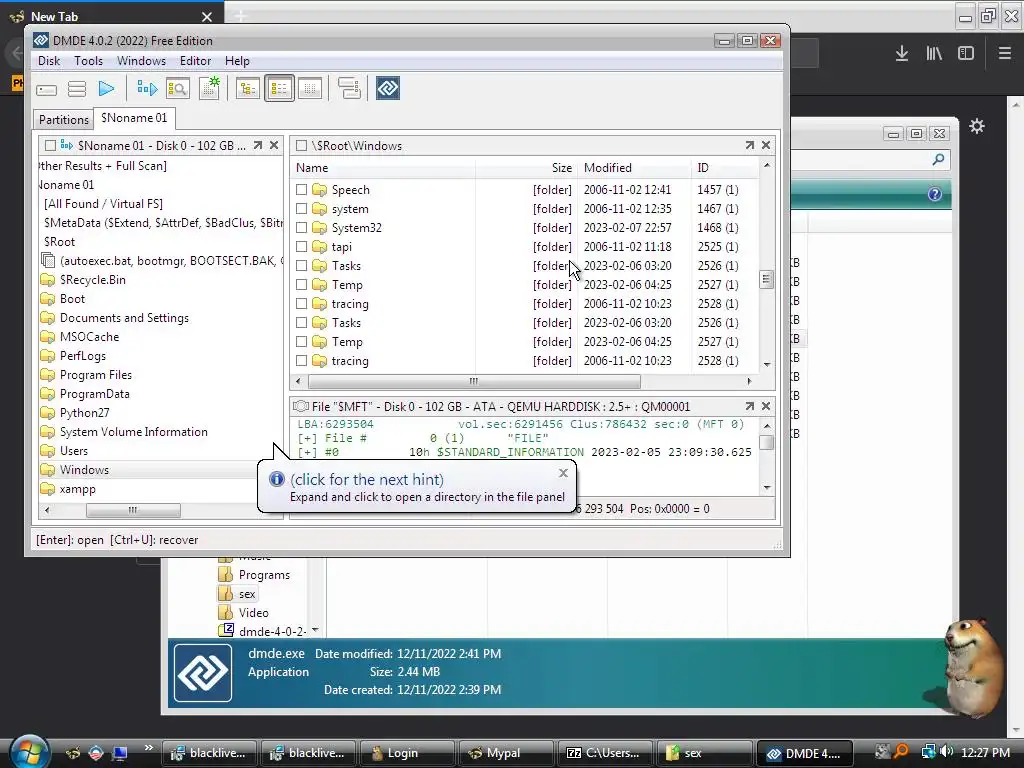The width and height of the screenshot is (1024, 768).
Task: Open the Windows menu
Action: (141, 61)
